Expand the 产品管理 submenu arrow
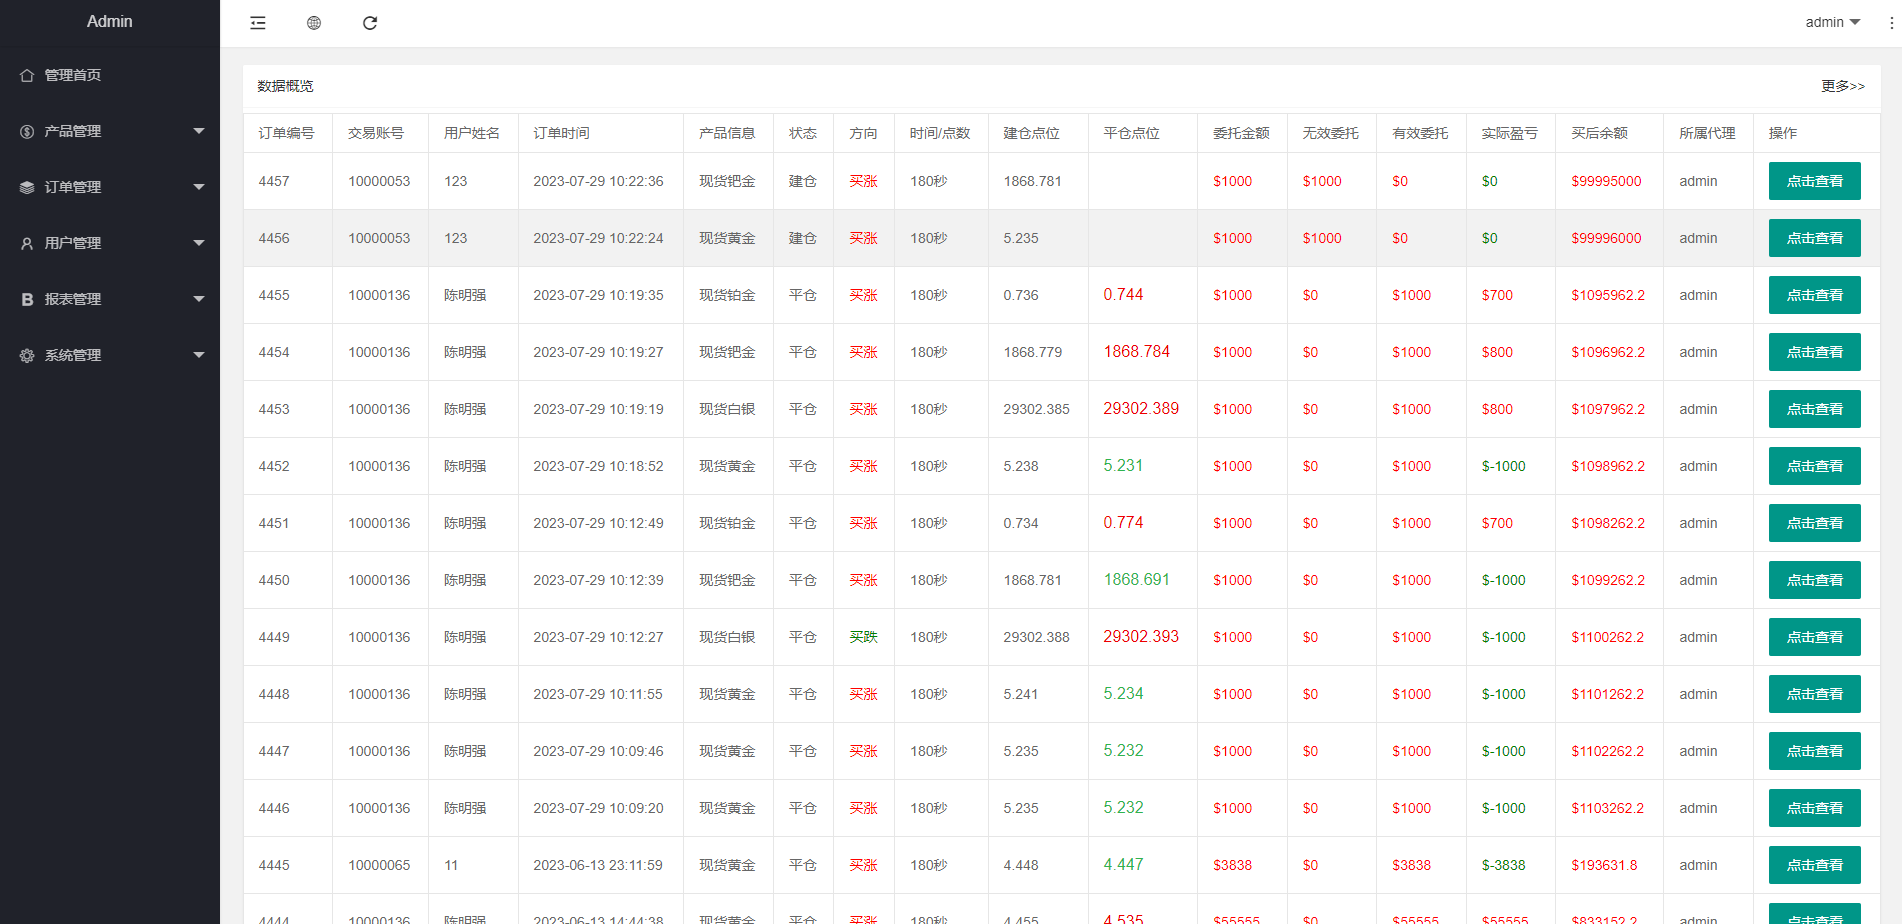The image size is (1902, 924). coord(198,131)
